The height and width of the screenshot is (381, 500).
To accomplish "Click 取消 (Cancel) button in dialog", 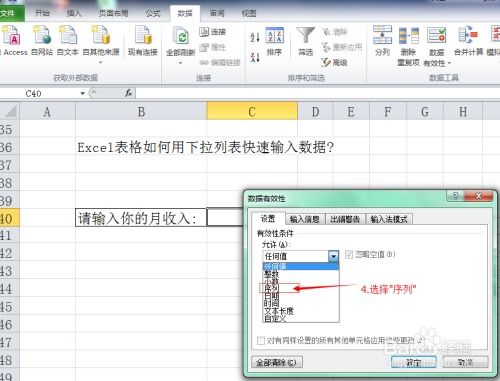I will pos(465,362).
